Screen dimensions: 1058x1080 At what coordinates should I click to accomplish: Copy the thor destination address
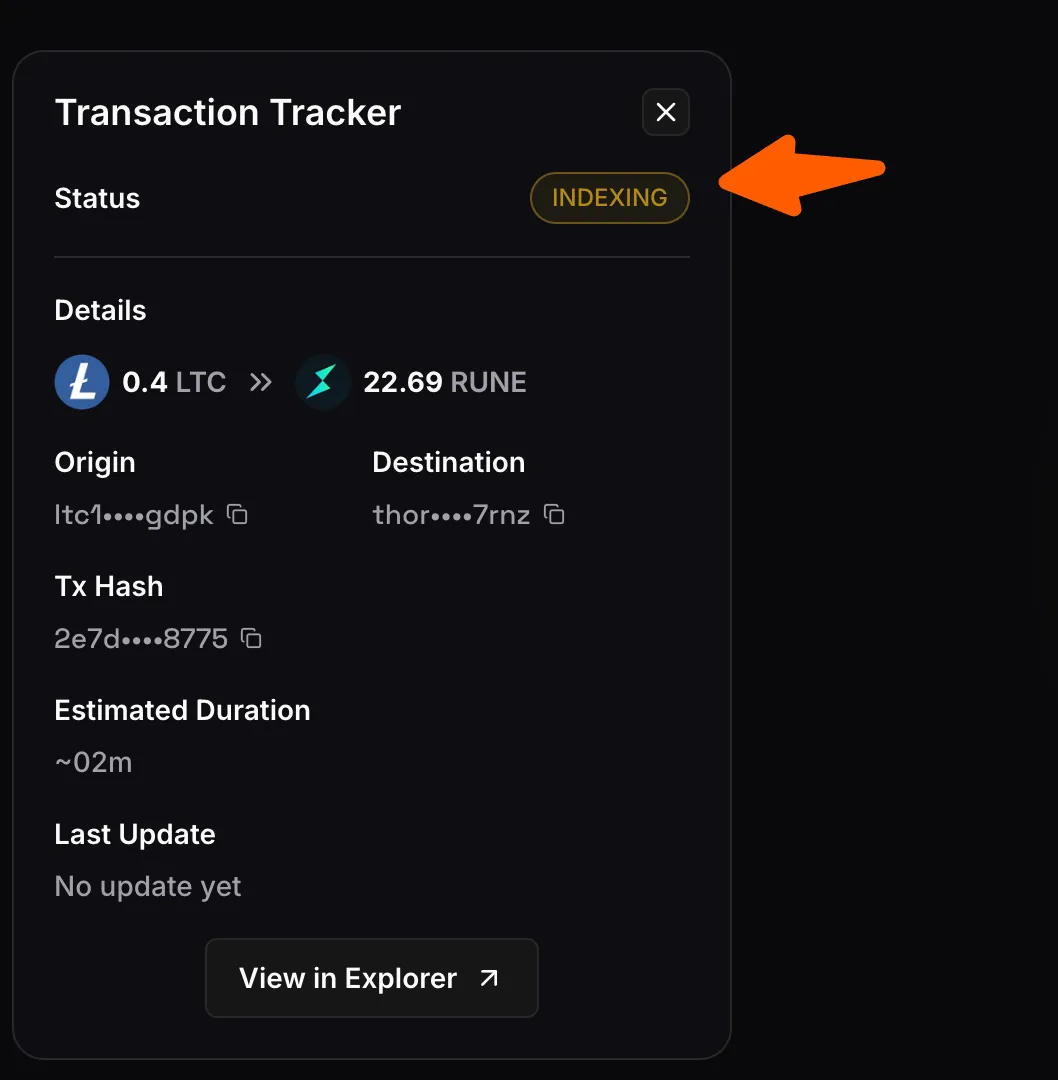[554, 515]
